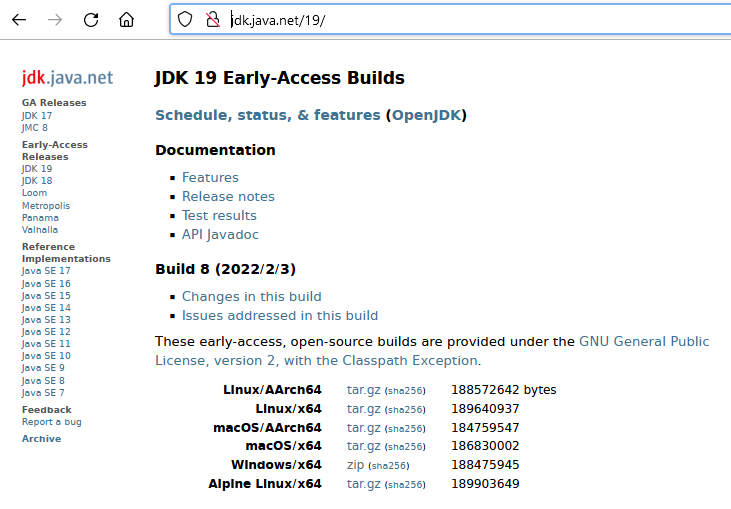This screenshot has height=509, width=731.
Task: Open Java SE 15 reference implementation
Action: tap(46, 296)
